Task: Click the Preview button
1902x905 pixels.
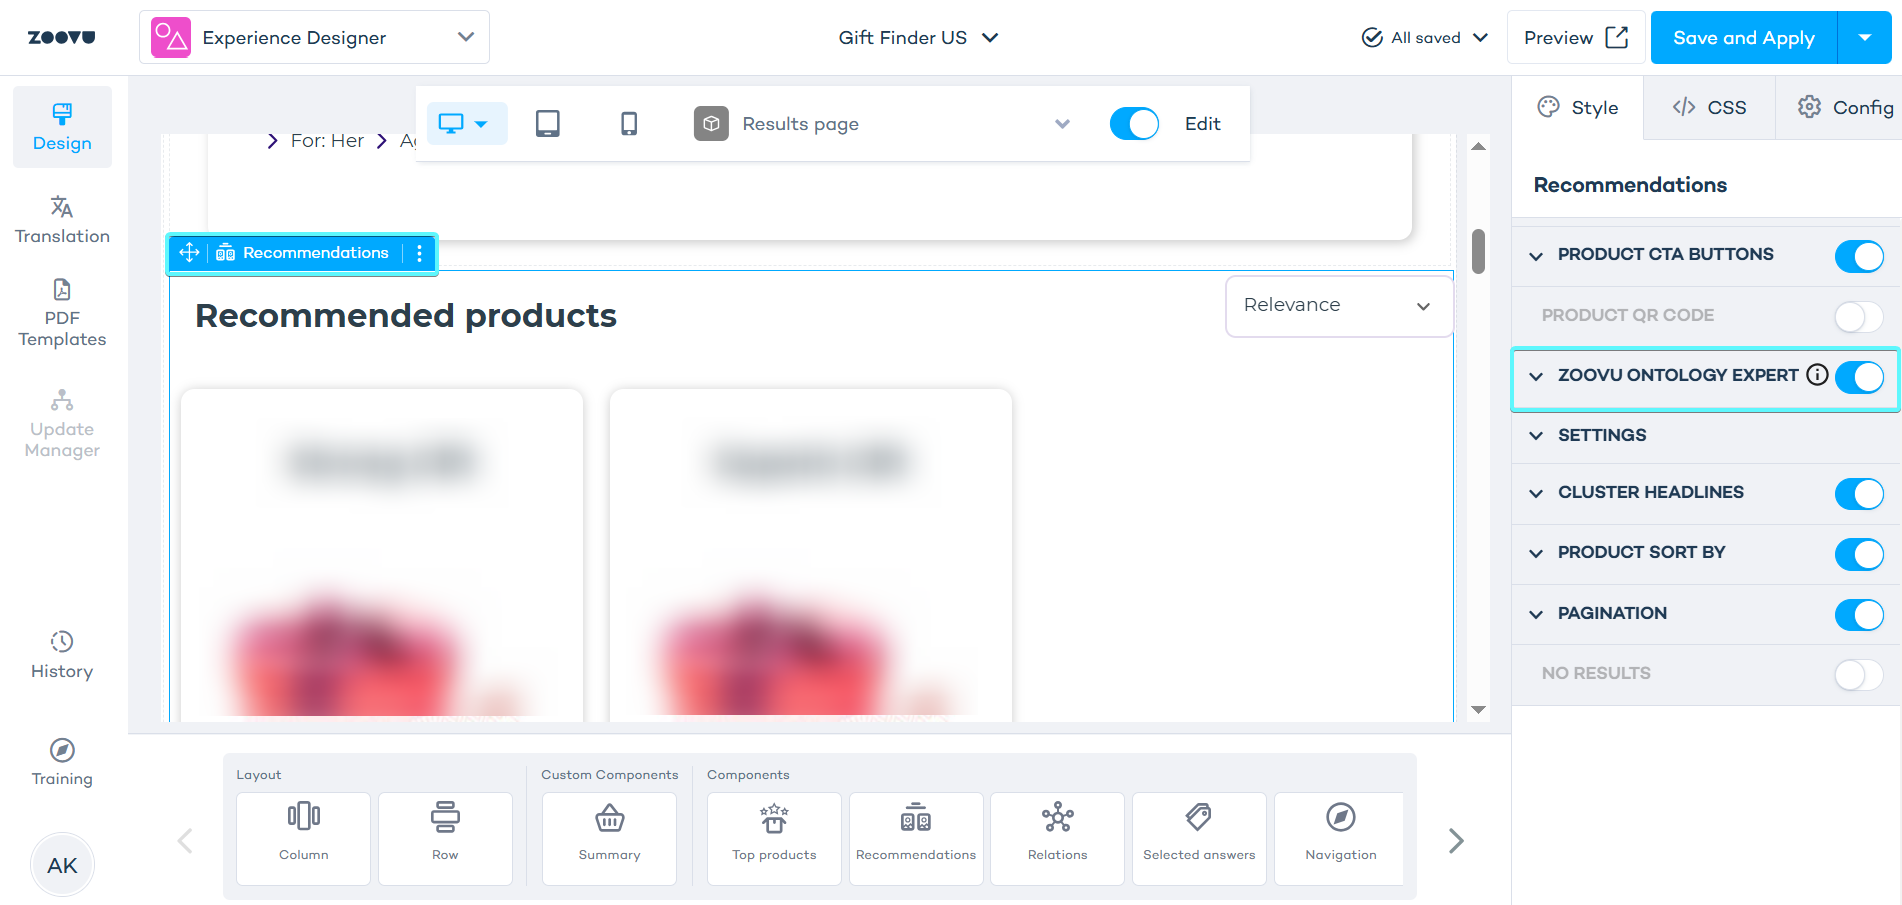Action: pos(1575,38)
